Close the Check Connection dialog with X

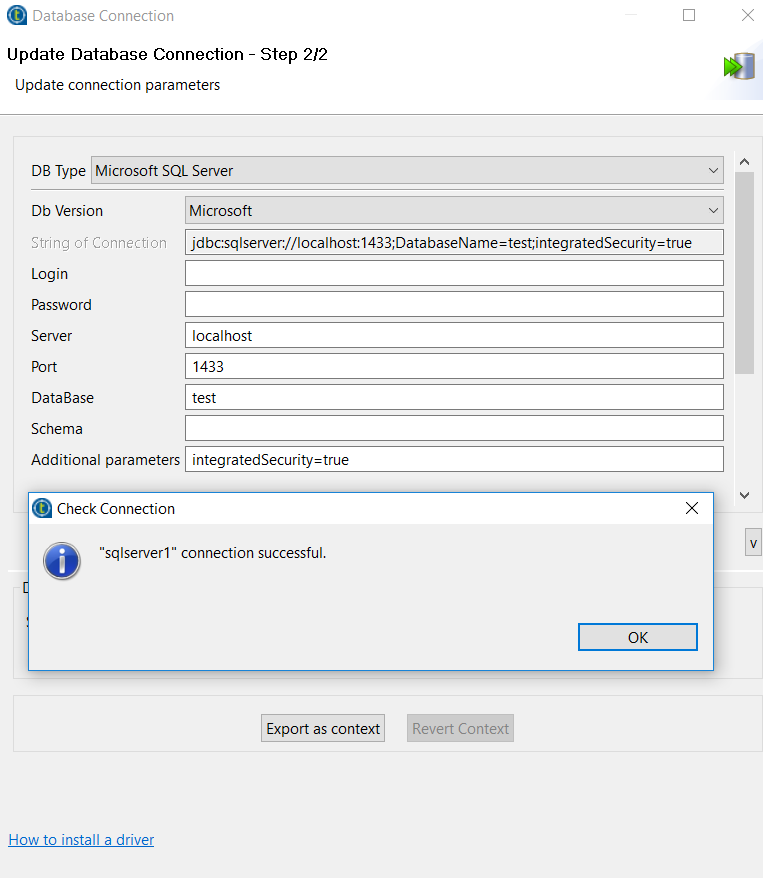691,508
